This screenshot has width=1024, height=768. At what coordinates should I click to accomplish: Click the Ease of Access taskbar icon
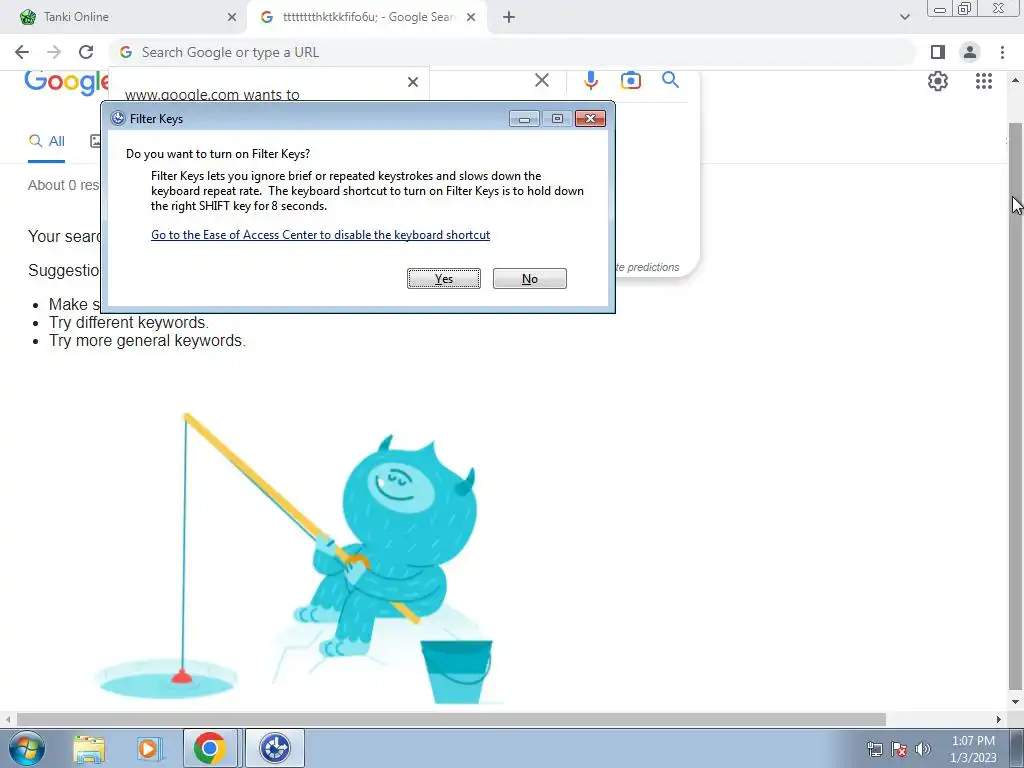point(275,748)
